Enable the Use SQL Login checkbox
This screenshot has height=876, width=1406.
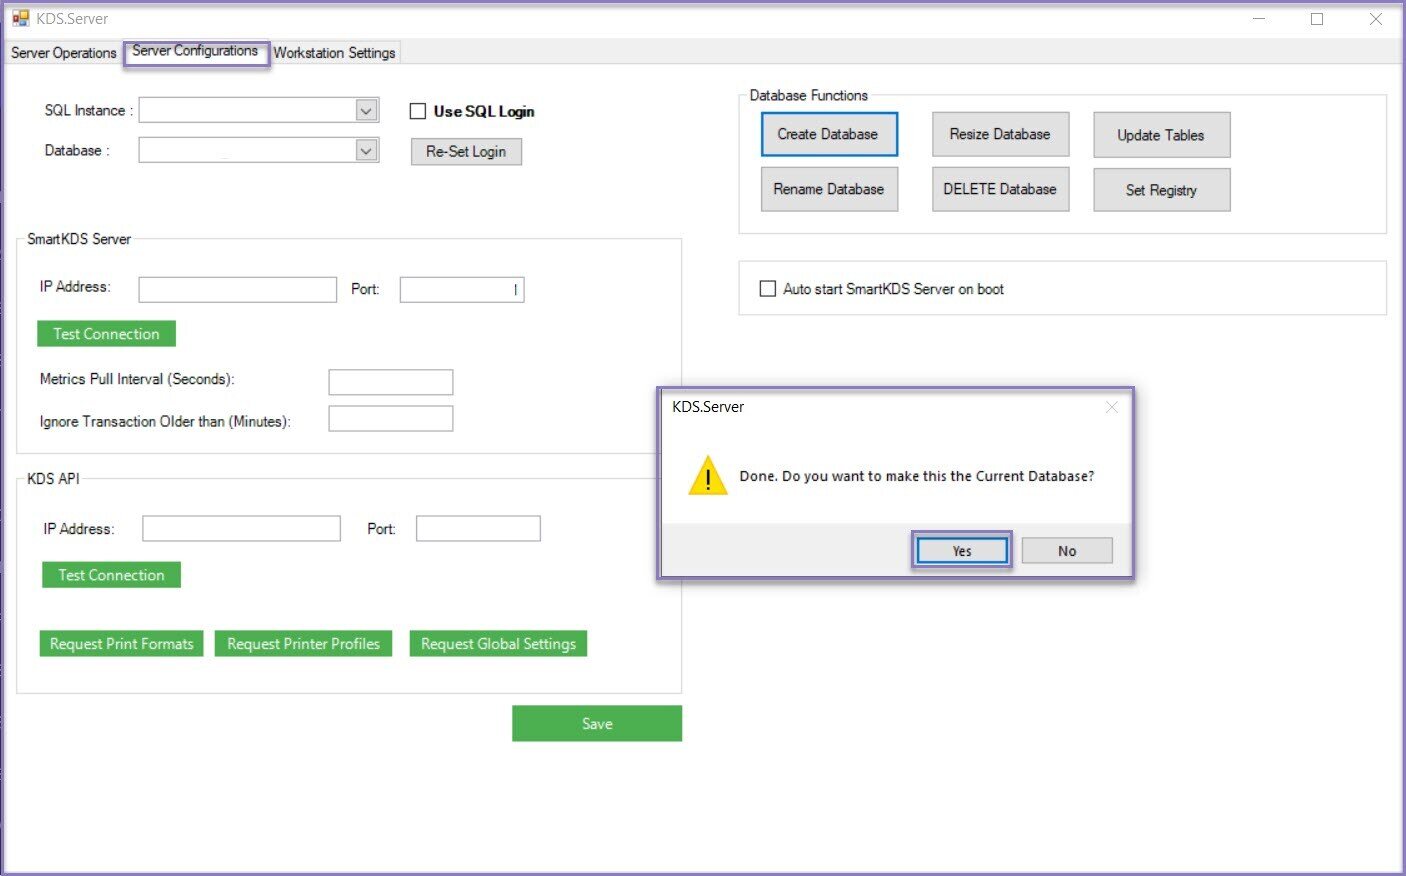tap(418, 111)
